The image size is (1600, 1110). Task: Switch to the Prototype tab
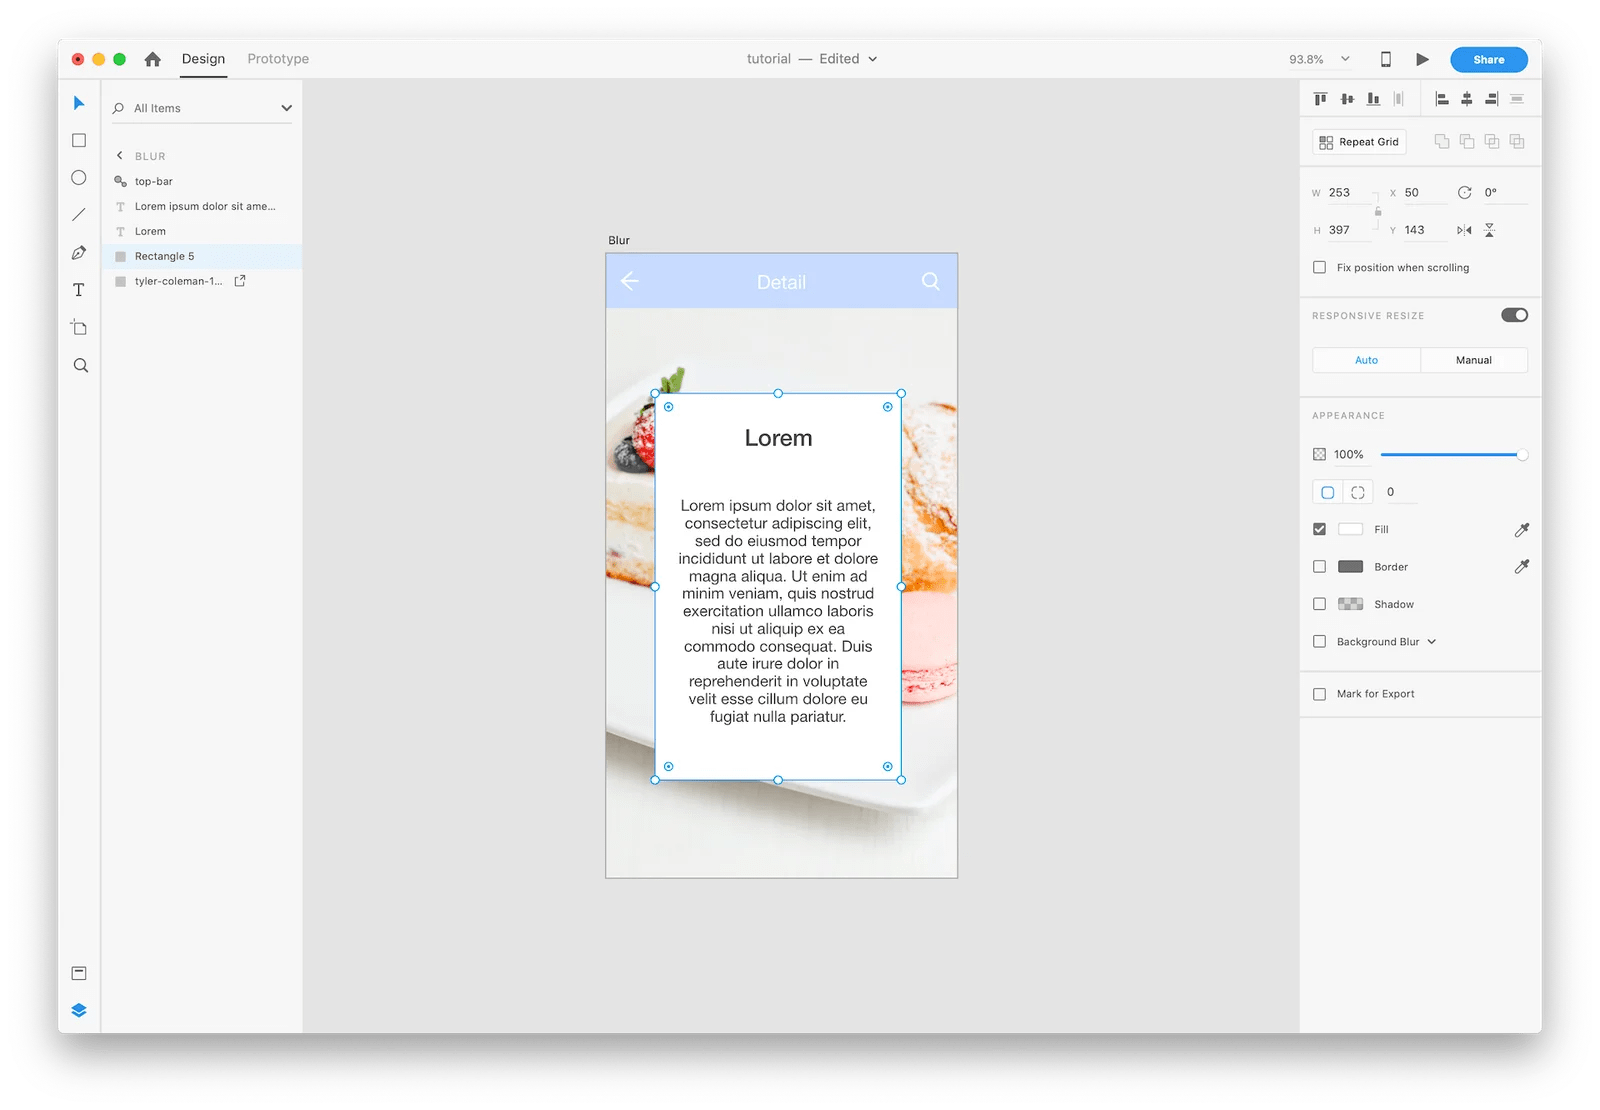278,59
